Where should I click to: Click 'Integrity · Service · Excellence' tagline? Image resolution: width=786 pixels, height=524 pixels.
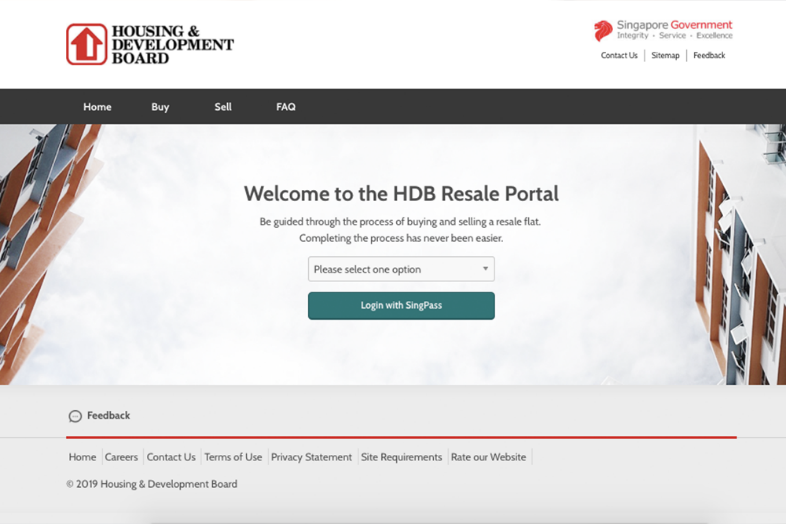(675, 36)
